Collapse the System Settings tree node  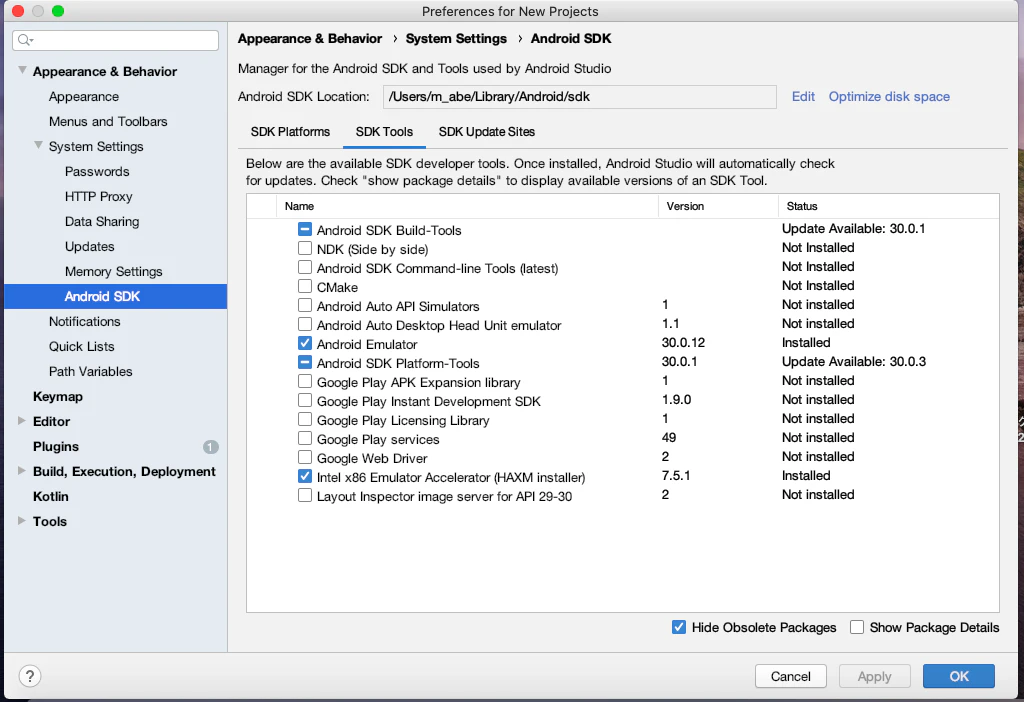39,146
